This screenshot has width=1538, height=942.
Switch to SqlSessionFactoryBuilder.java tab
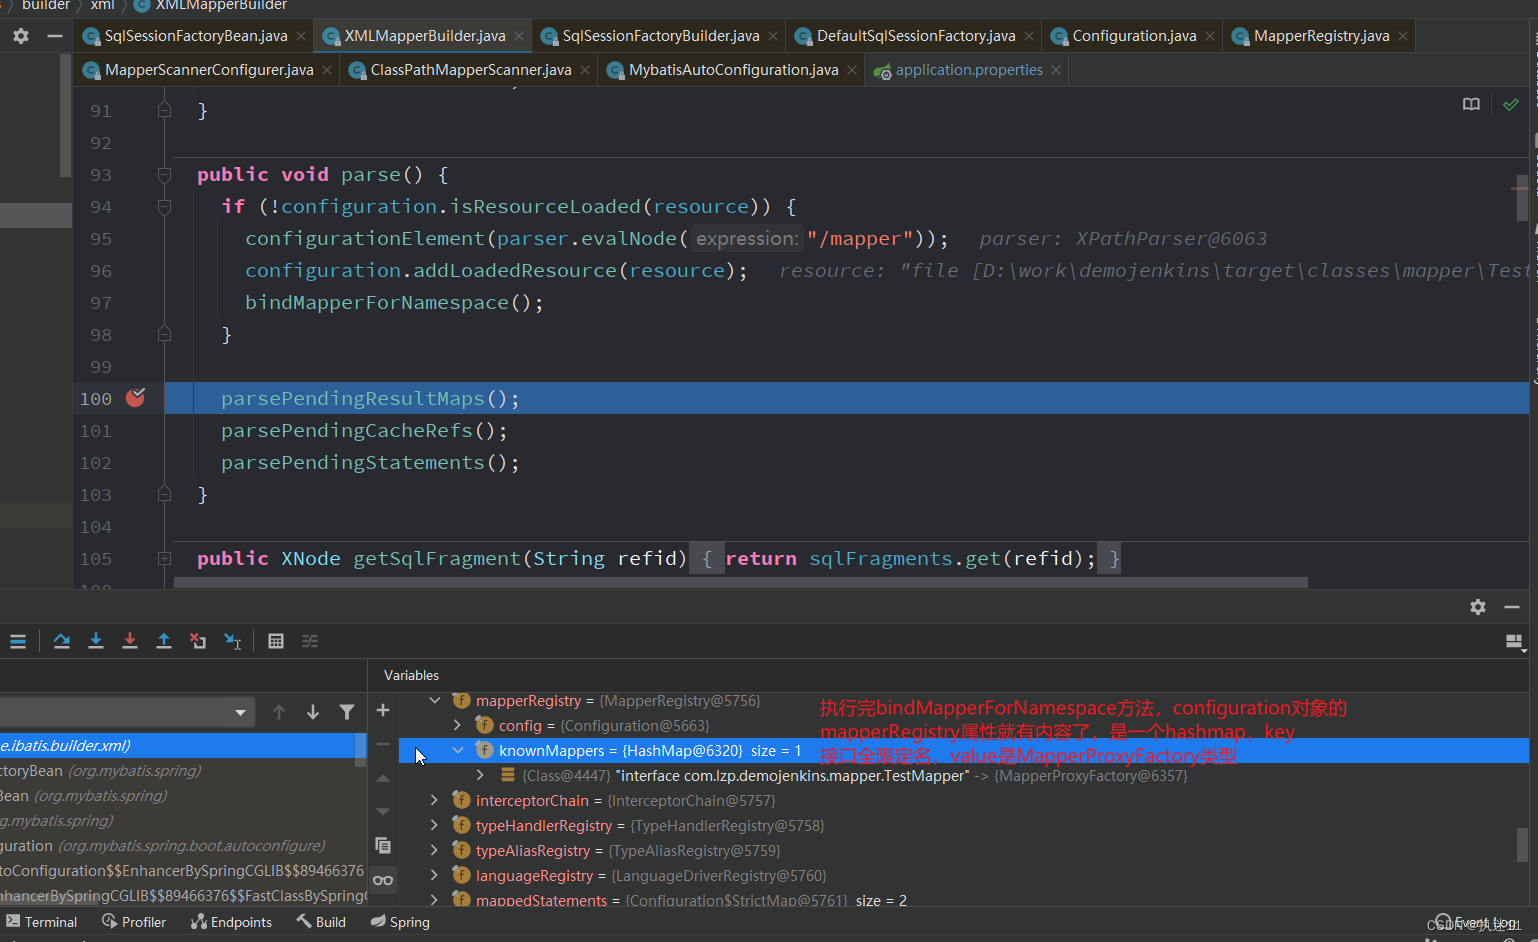661,36
